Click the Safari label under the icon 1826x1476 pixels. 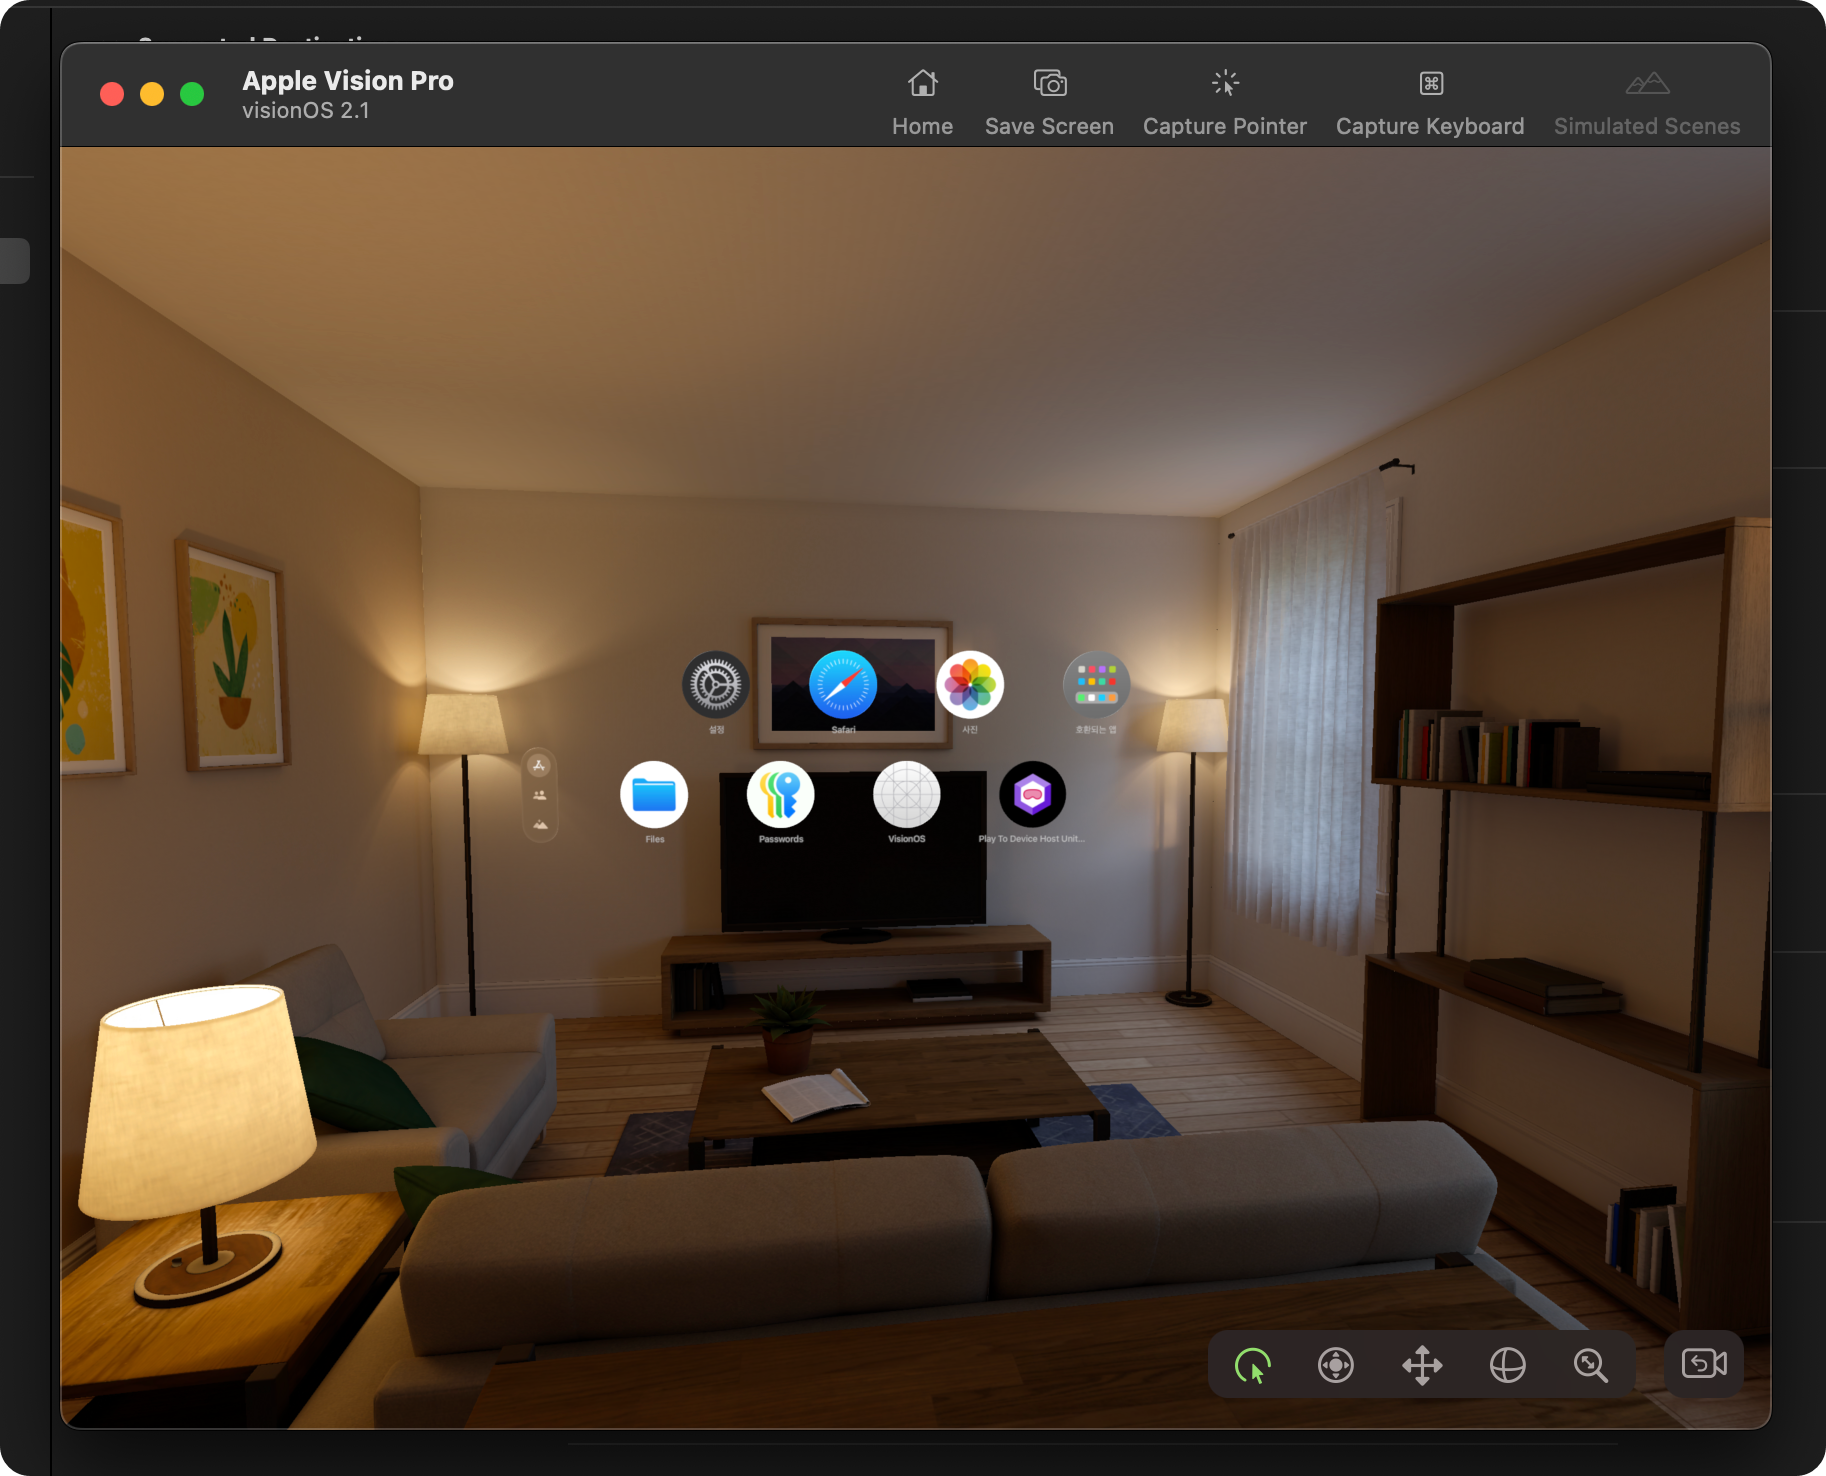843,730
